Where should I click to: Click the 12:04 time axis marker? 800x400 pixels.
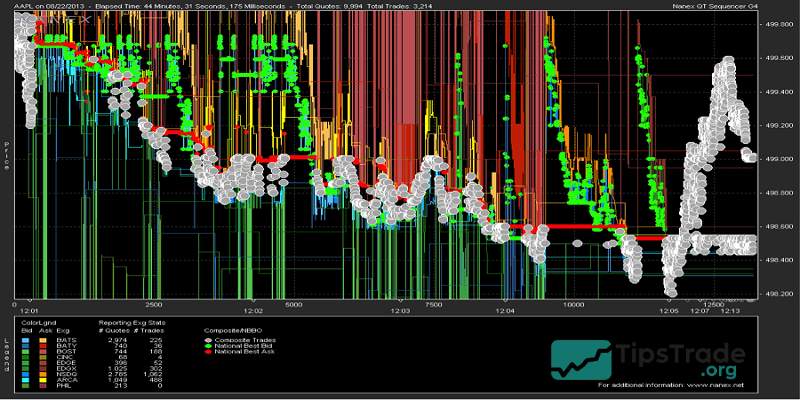tap(505, 311)
